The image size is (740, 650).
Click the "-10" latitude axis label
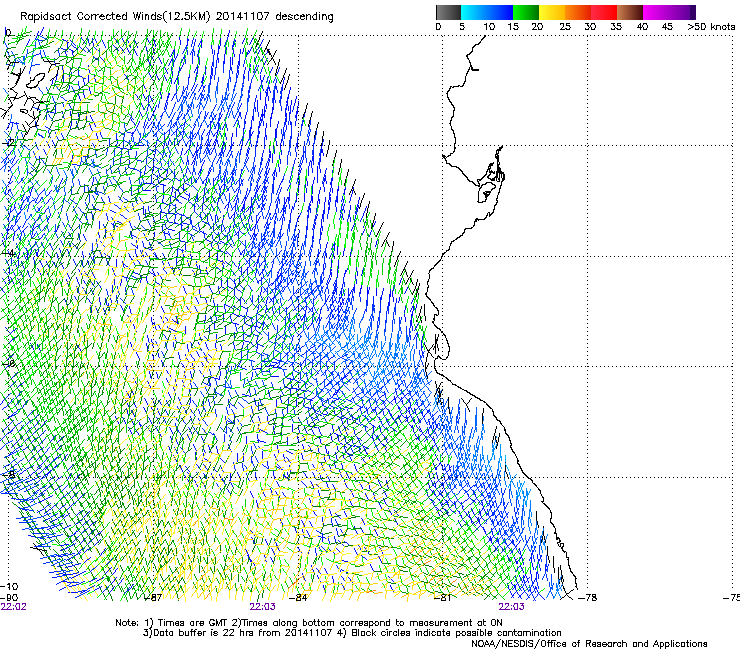9,587
